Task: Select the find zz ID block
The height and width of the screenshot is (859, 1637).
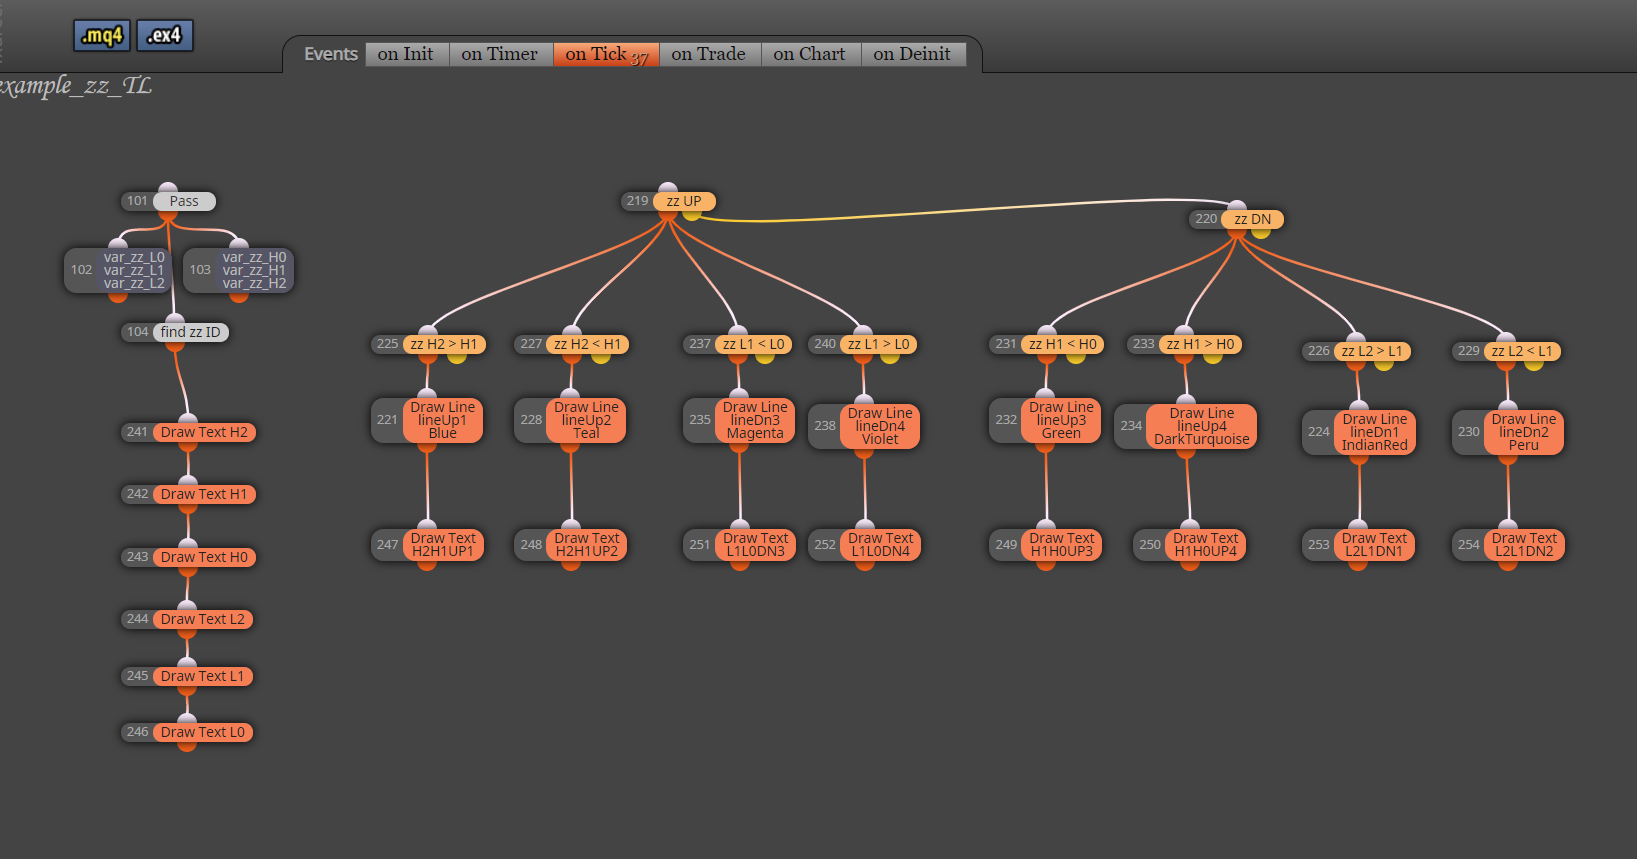Action: coord(190,332)
